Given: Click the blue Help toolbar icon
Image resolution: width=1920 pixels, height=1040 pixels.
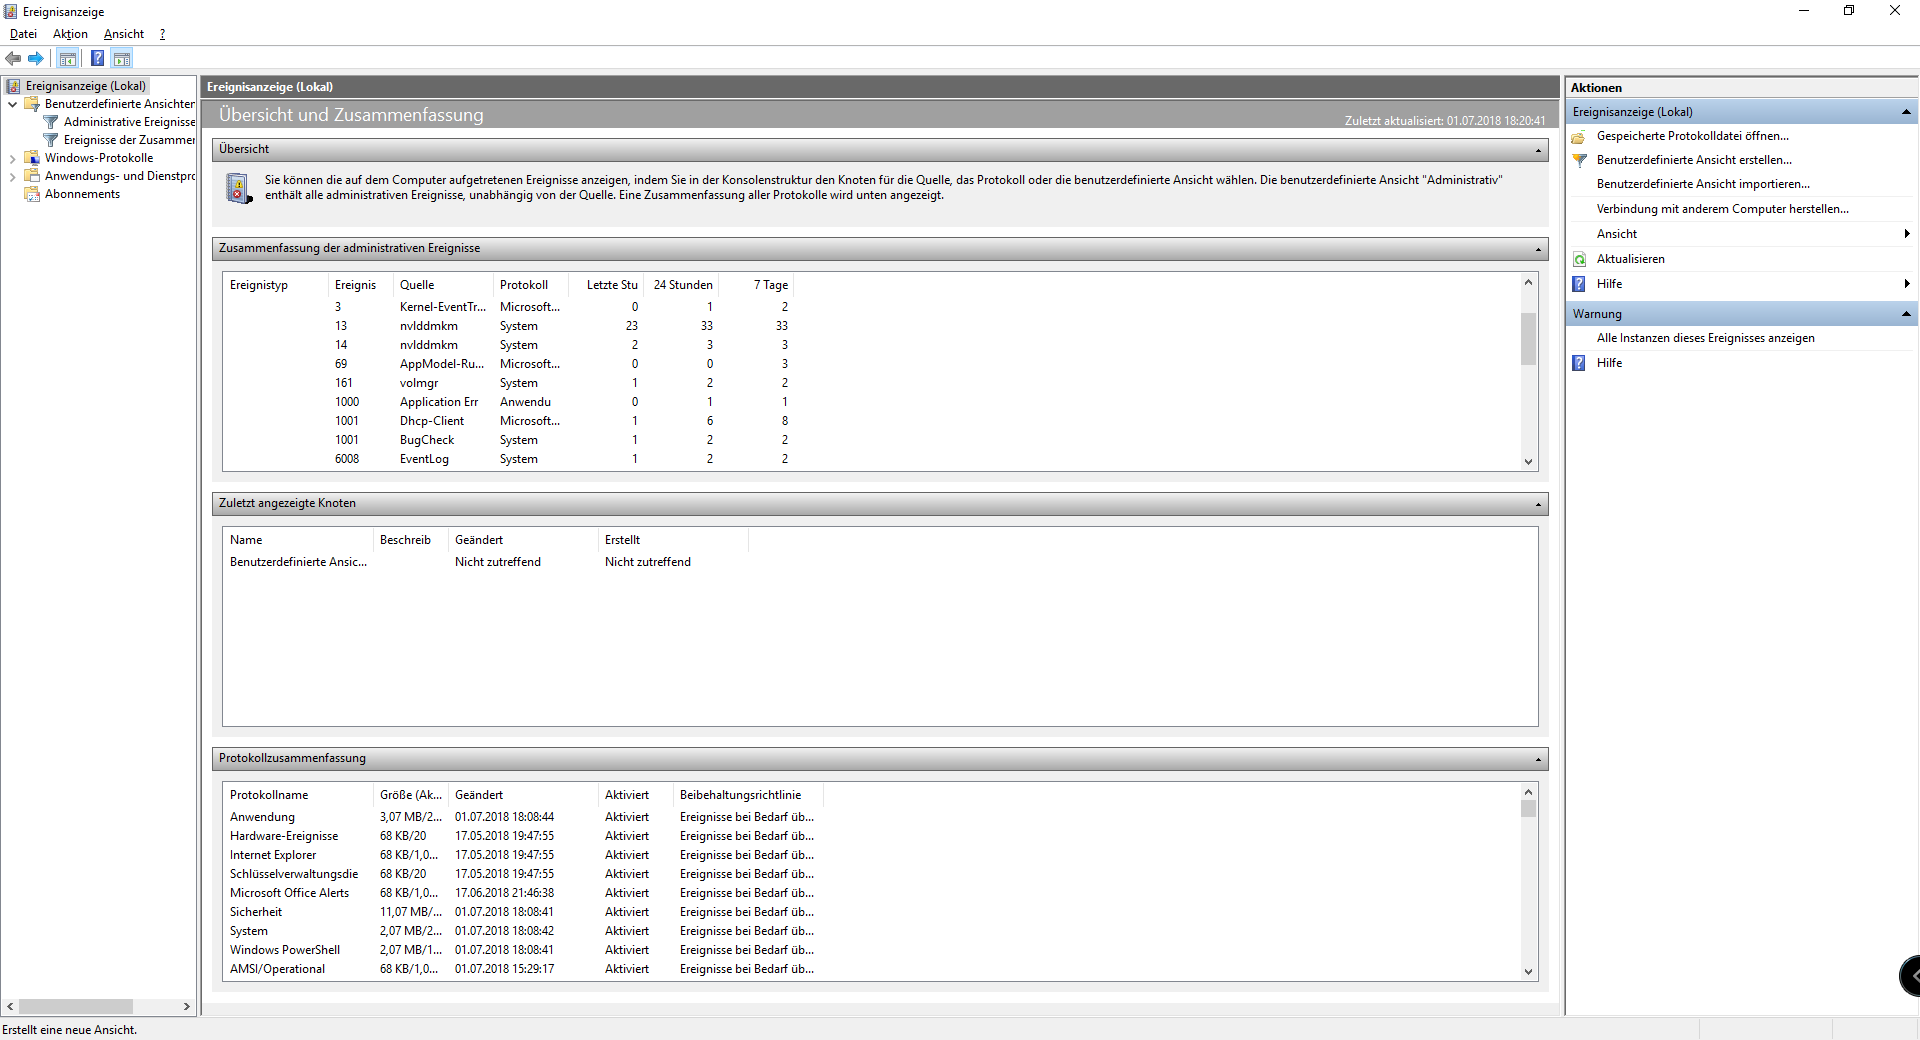Looking at the screenshot, I should pyautogui.click(x=97, y=58).
